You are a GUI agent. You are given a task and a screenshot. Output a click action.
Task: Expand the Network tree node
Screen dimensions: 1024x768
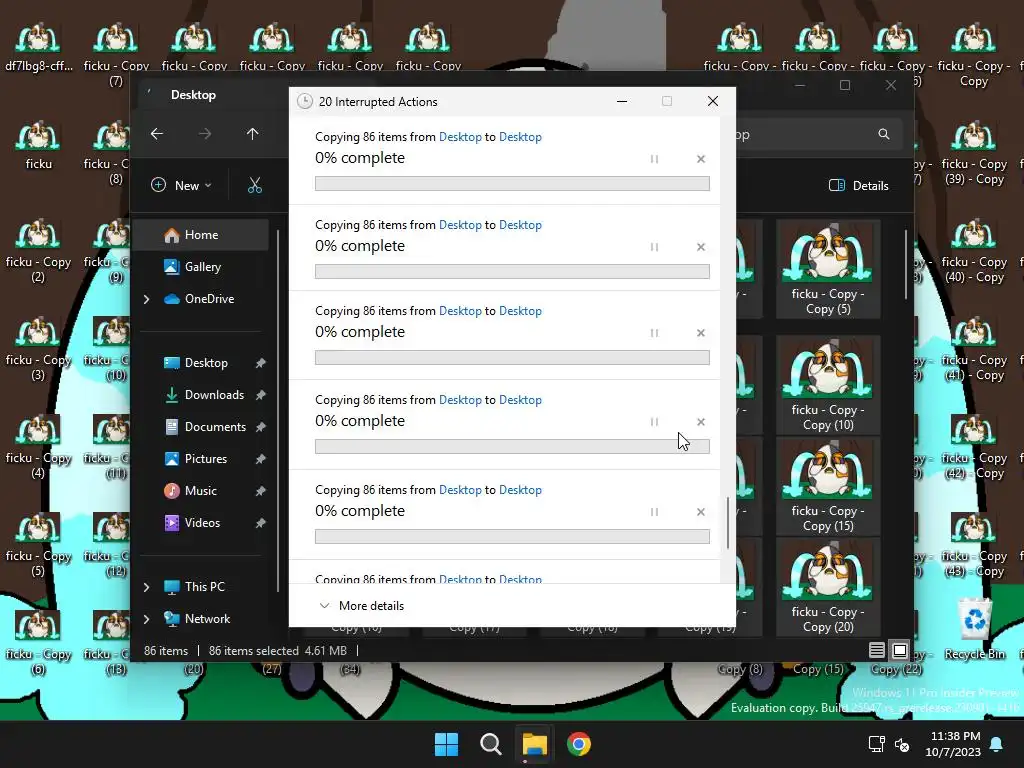coord(146,619)
